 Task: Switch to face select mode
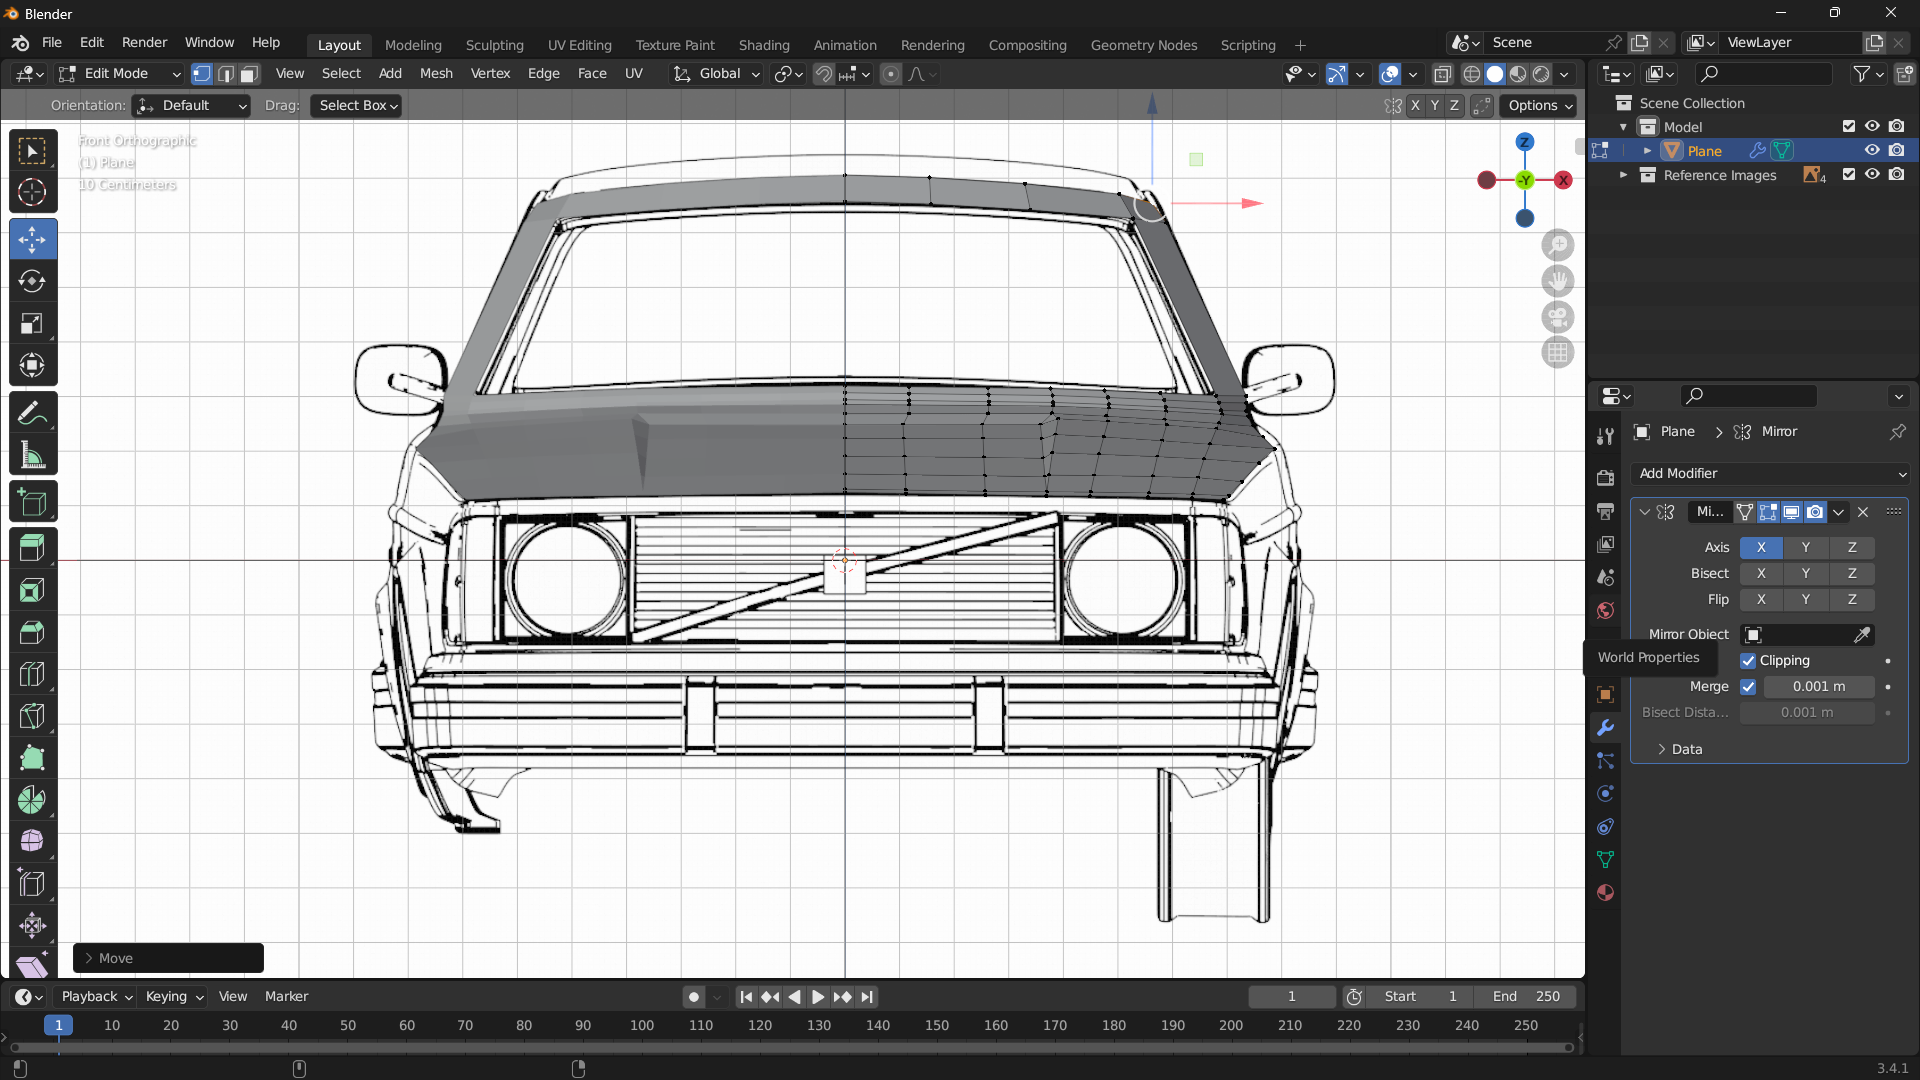[250, 74]
